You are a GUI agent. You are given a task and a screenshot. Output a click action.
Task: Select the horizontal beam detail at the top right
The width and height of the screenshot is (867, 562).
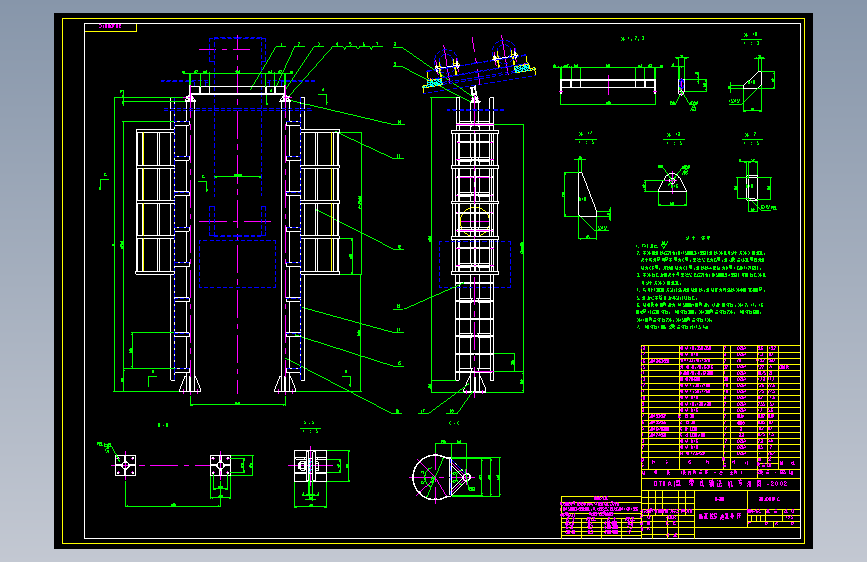pos(608,84)
